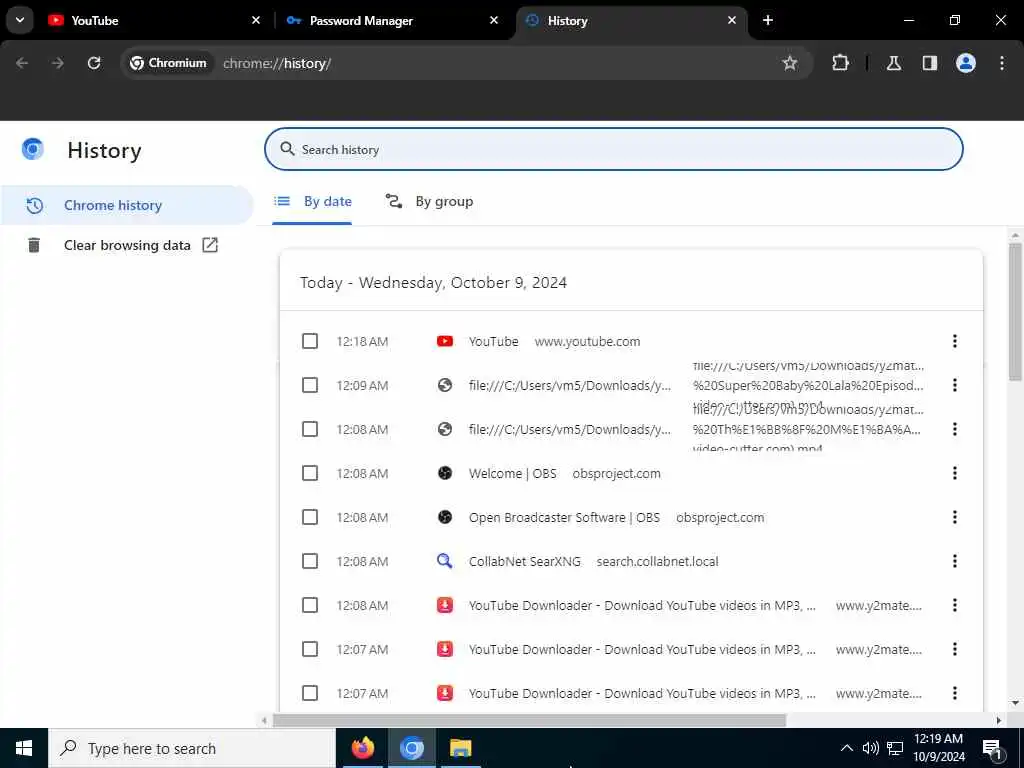The image size is (1024, 768).
Task: Open 12:08 AM YouTube Downloader link
Action: [642, 605]
